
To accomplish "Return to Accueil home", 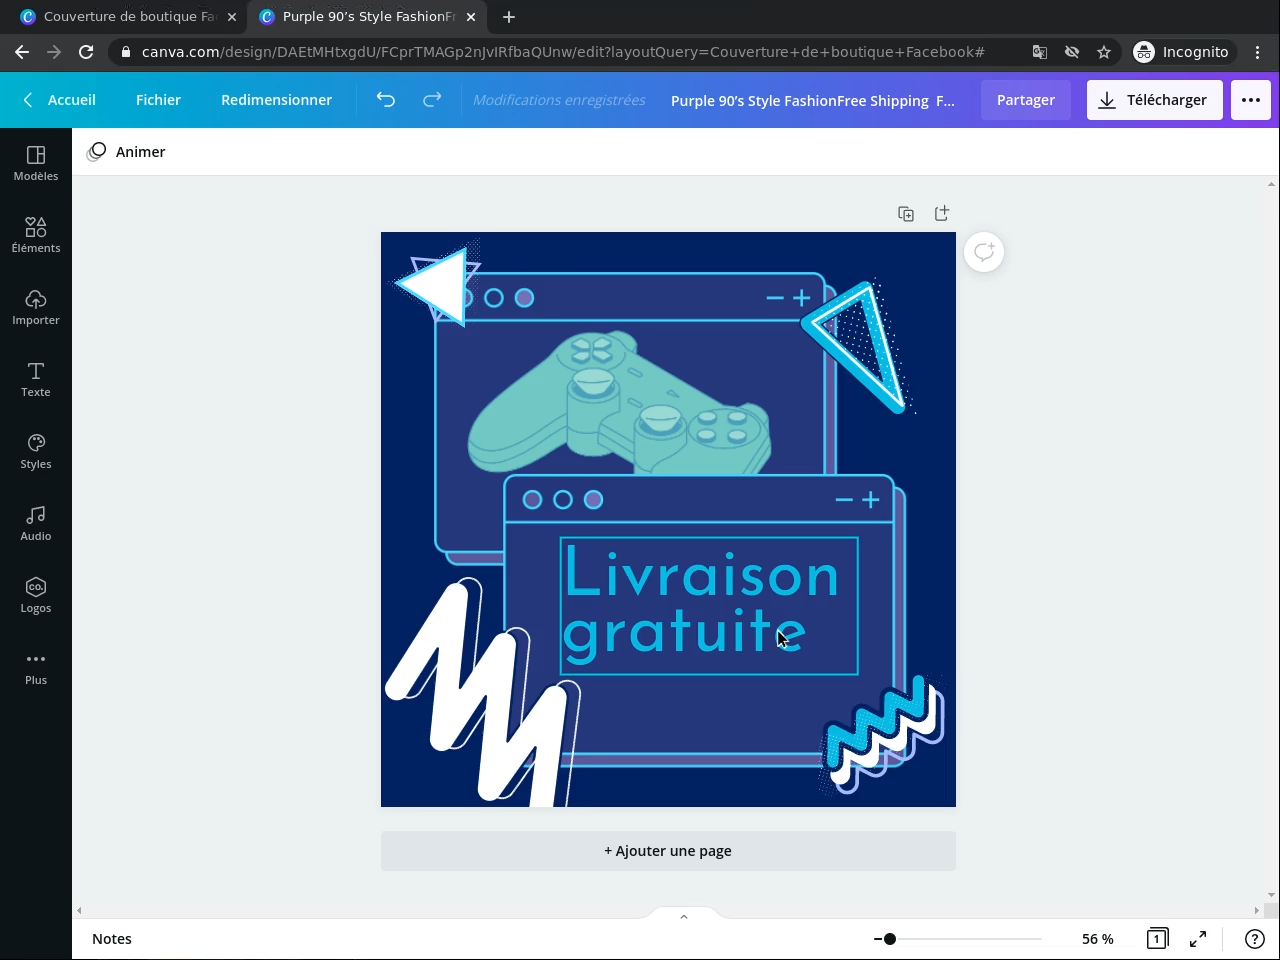I will [x=60, y=100].
